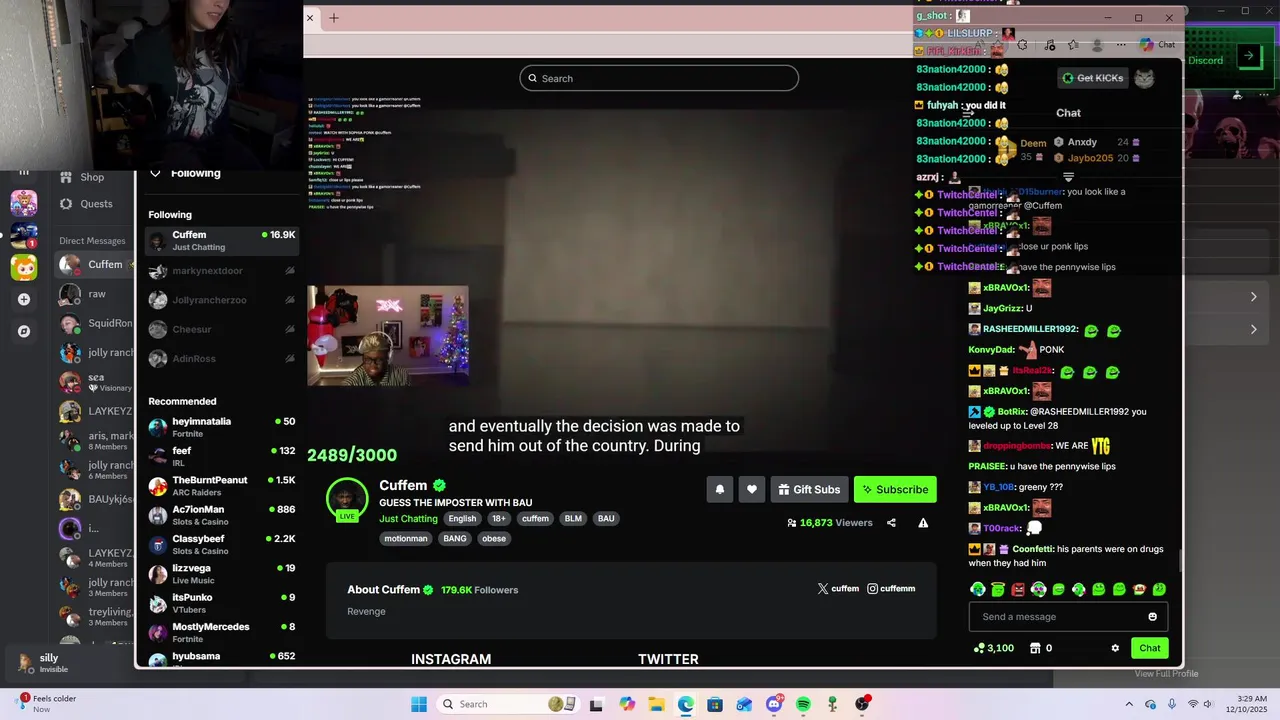
Task: Select the English tag
Action: 462,519
